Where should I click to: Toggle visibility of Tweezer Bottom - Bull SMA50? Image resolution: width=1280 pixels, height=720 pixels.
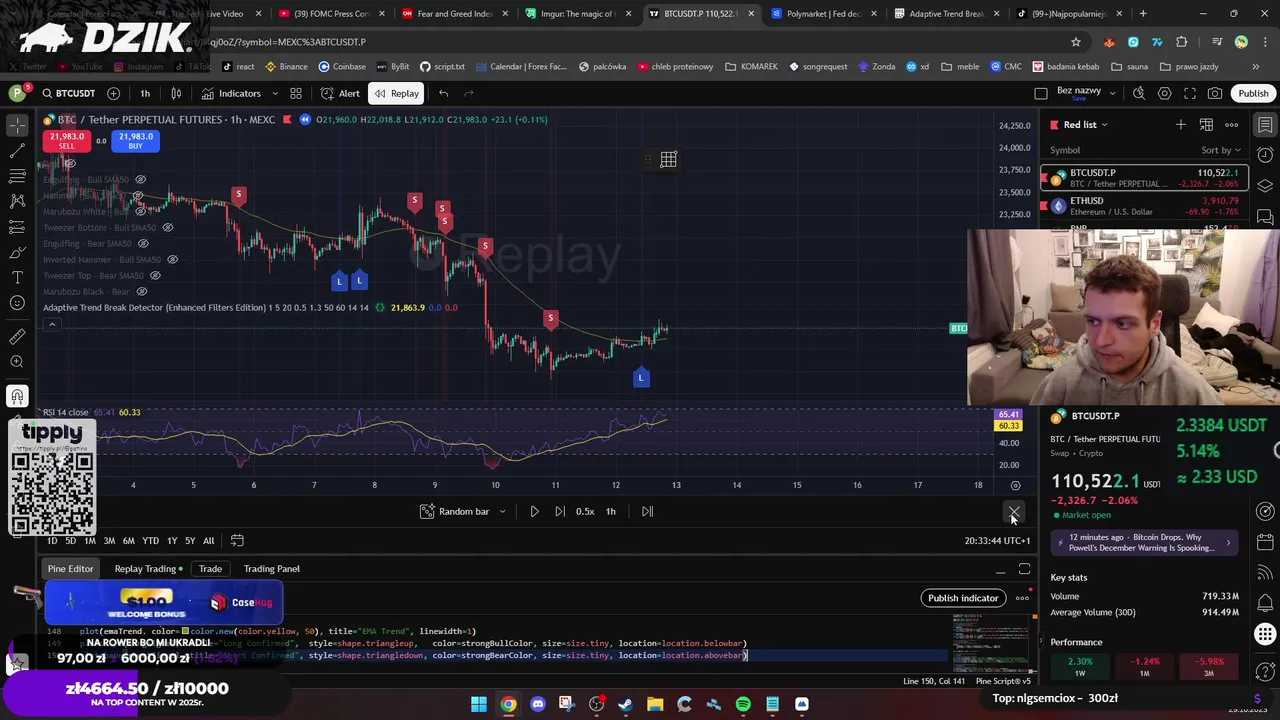167,228
